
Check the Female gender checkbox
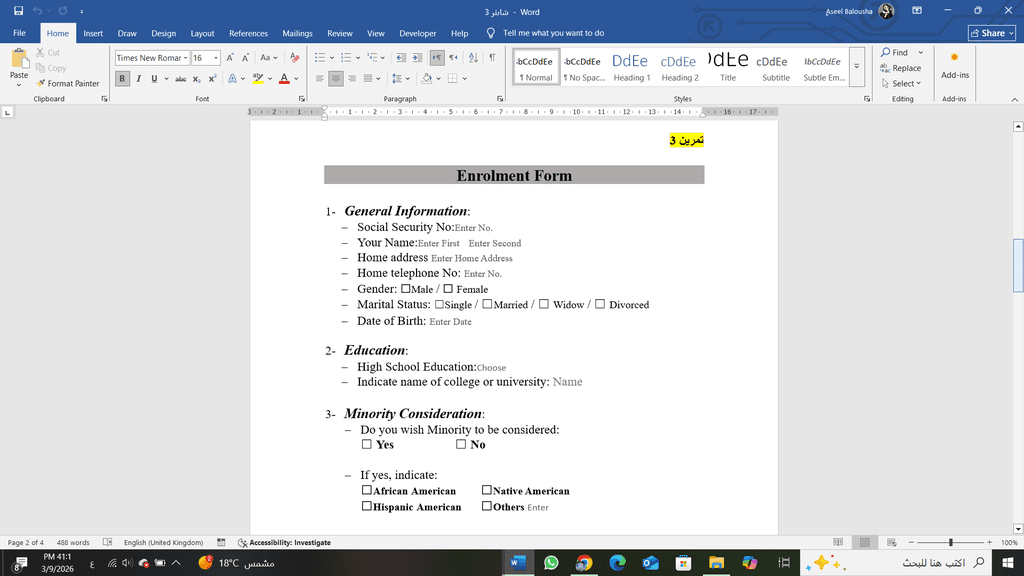(448, 289)
